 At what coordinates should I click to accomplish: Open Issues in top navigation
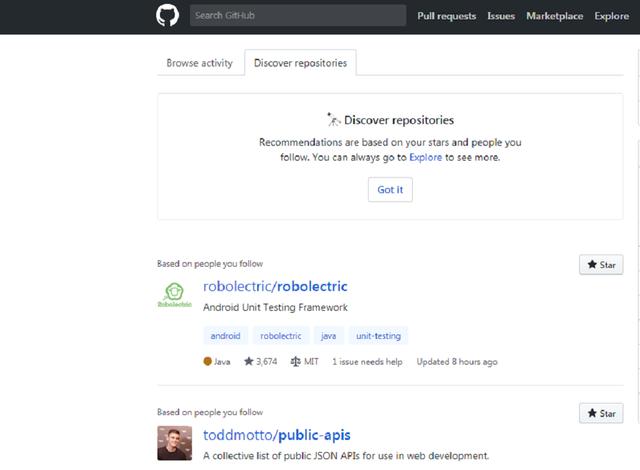[x=501, y=16]
